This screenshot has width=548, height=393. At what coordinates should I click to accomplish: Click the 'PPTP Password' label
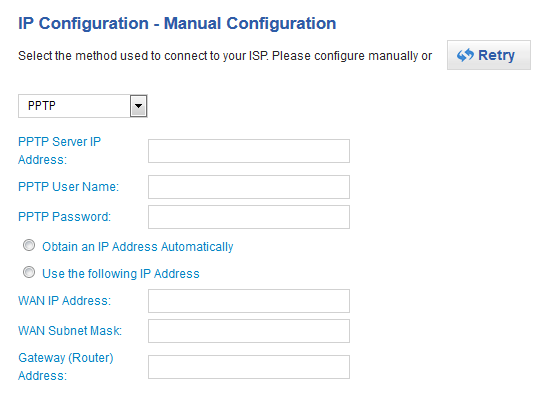[64, 217]
